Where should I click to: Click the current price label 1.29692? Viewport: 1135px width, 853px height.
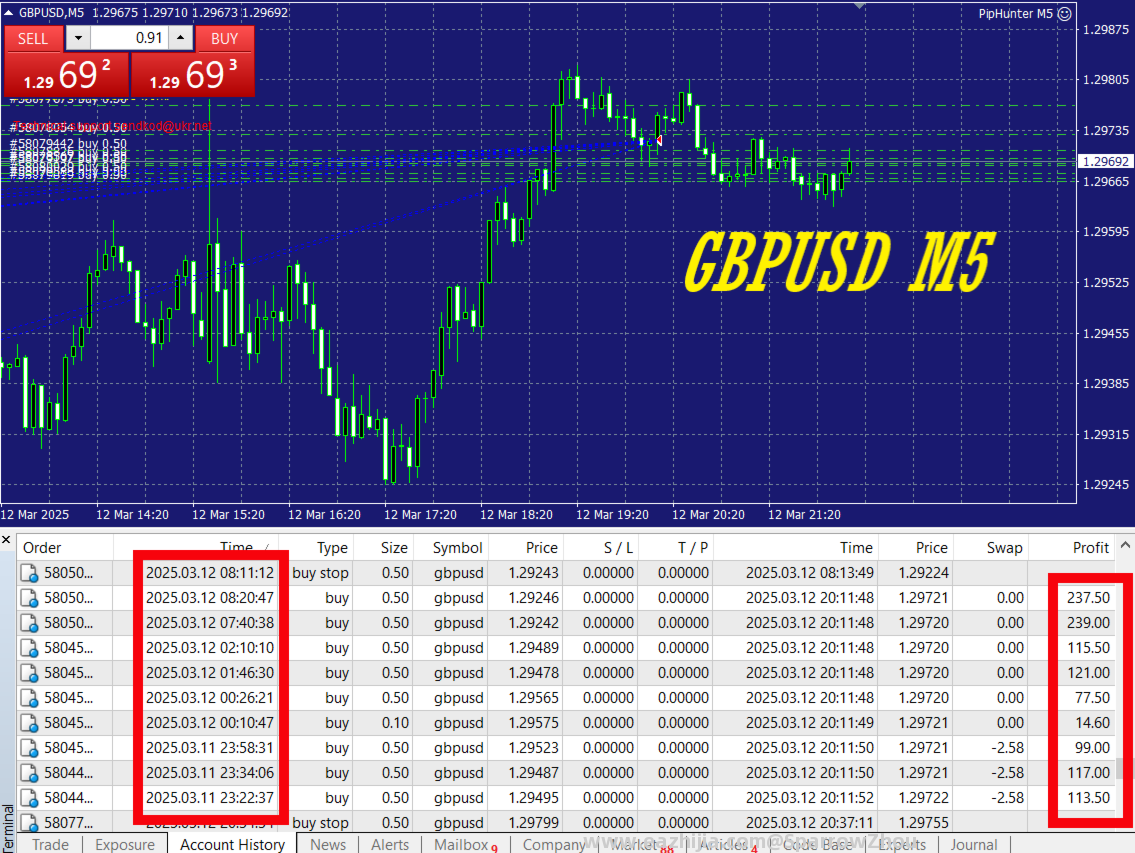[x=1105, y=161]
